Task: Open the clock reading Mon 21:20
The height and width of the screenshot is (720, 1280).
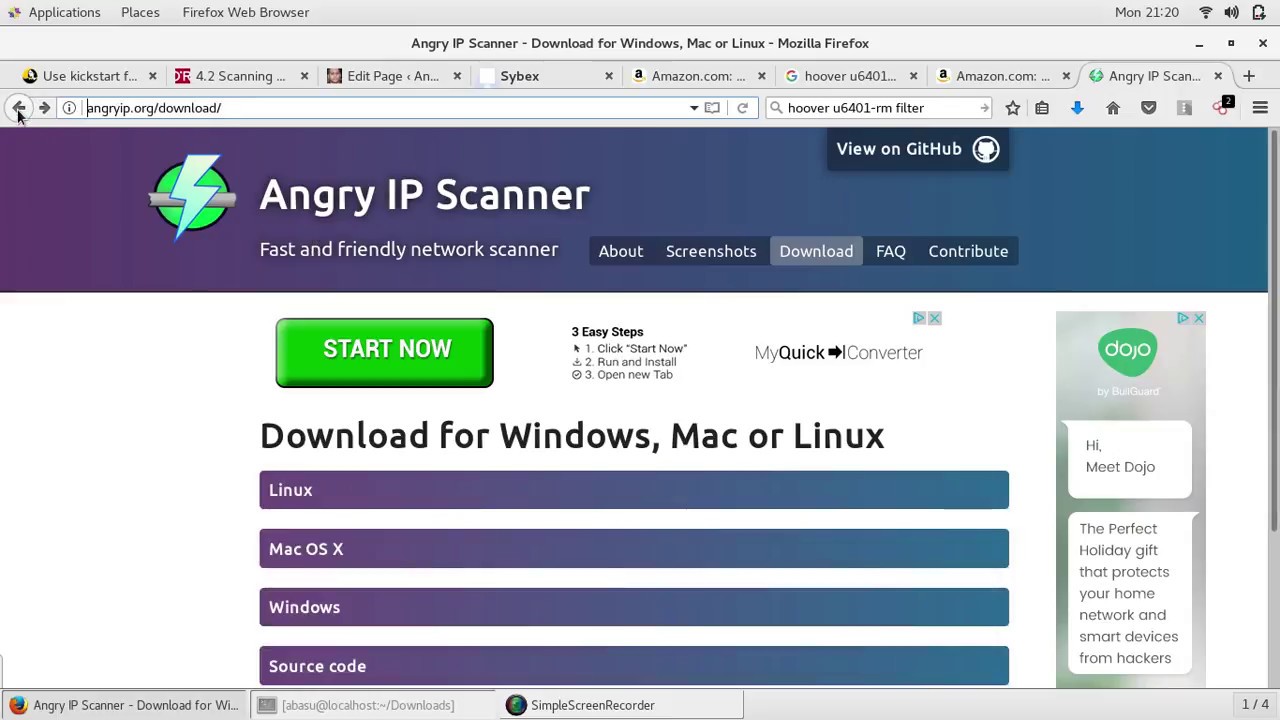Action: pos(1147,12)
